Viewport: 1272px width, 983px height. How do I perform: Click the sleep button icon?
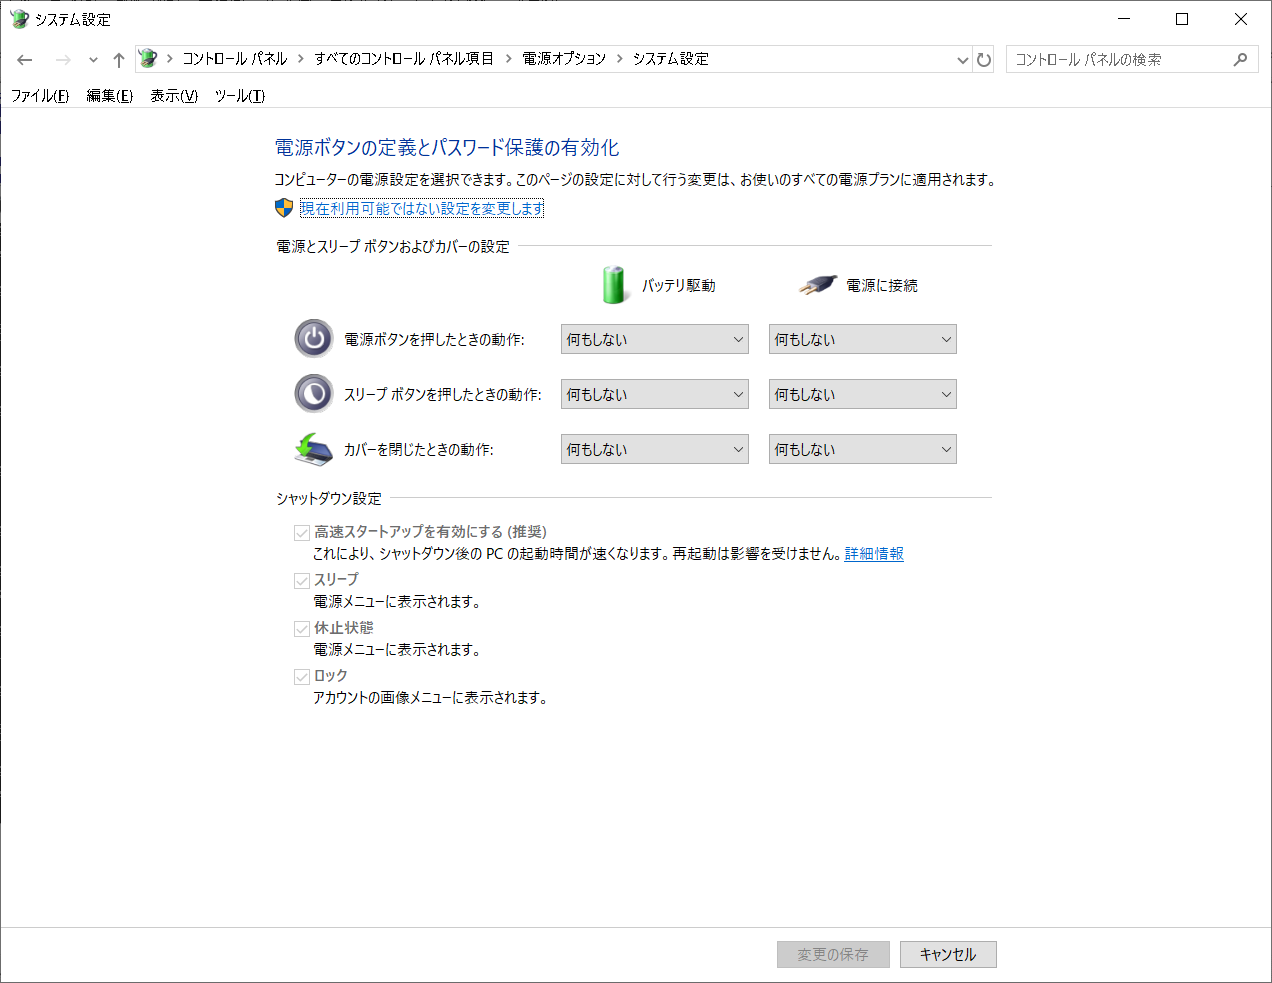(x=313, y=393)
